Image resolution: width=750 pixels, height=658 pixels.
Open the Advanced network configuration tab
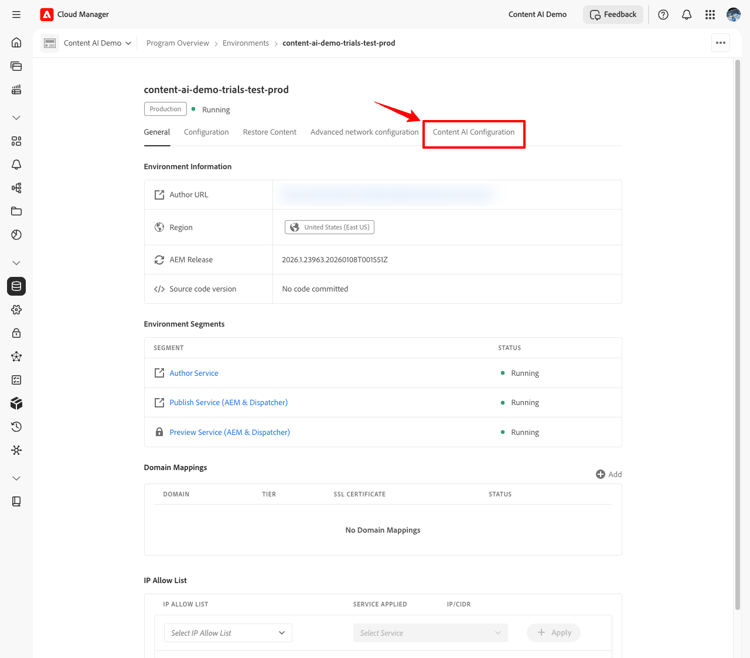[x=364, y=132]
